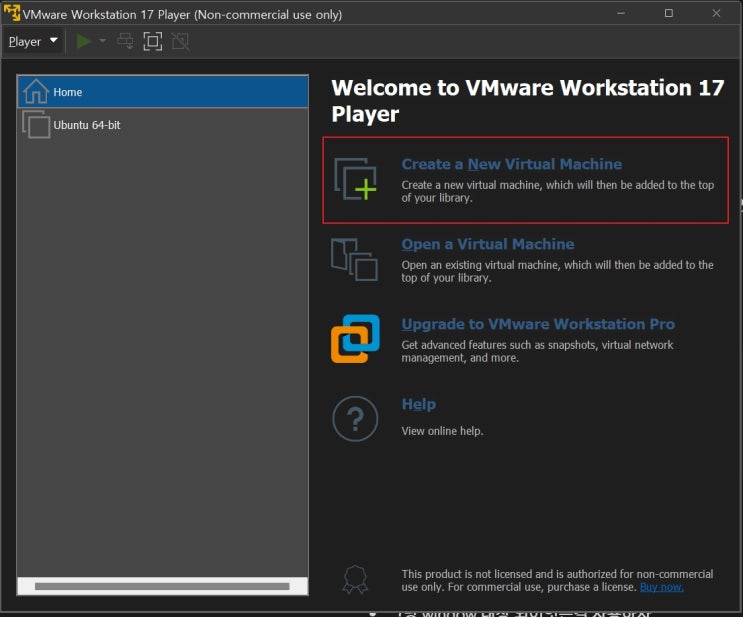
Task: Click the Unity mode toolbar icon
Action: tap(180, 42)
